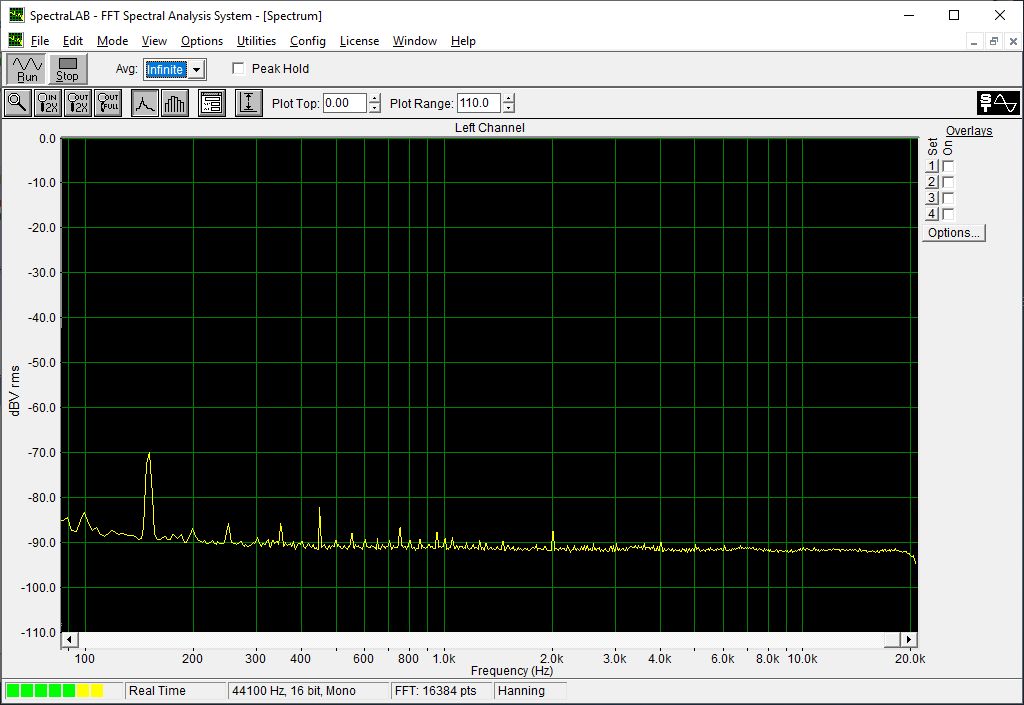1024x705 pixels.
Task: Click the horizontal scrollbar left arrow
Action: coord(69,640)
